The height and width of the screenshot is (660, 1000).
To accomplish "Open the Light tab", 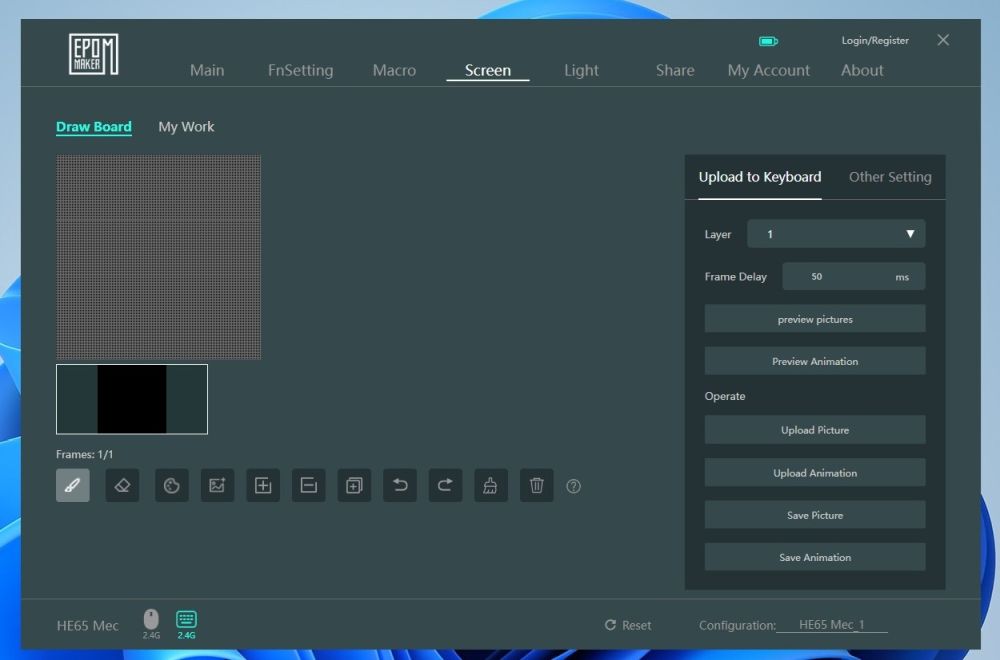I will coord(581,70).
